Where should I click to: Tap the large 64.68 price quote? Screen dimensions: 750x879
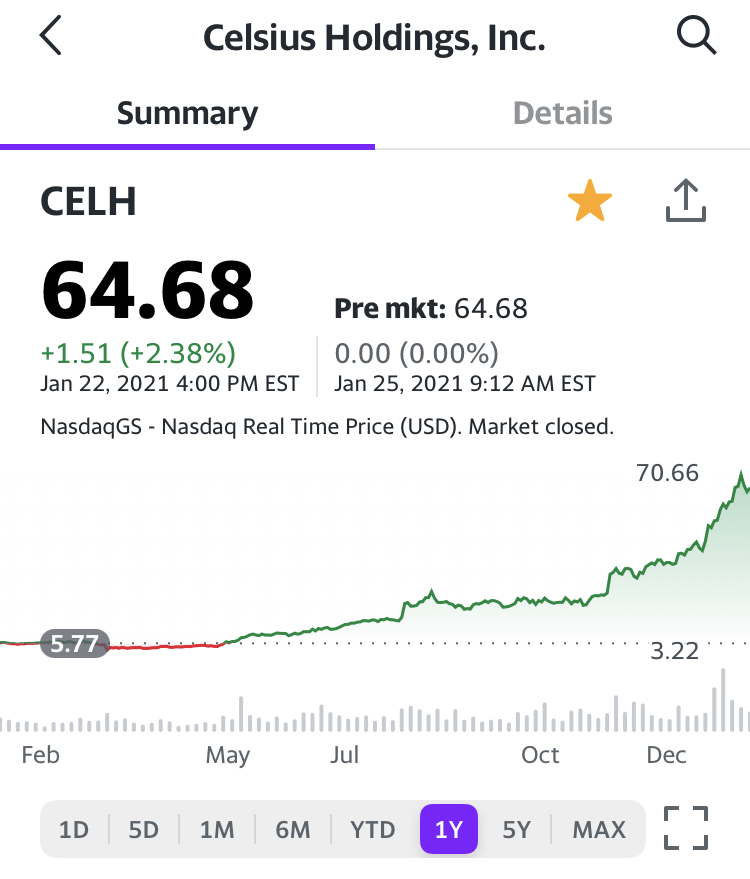147,290
